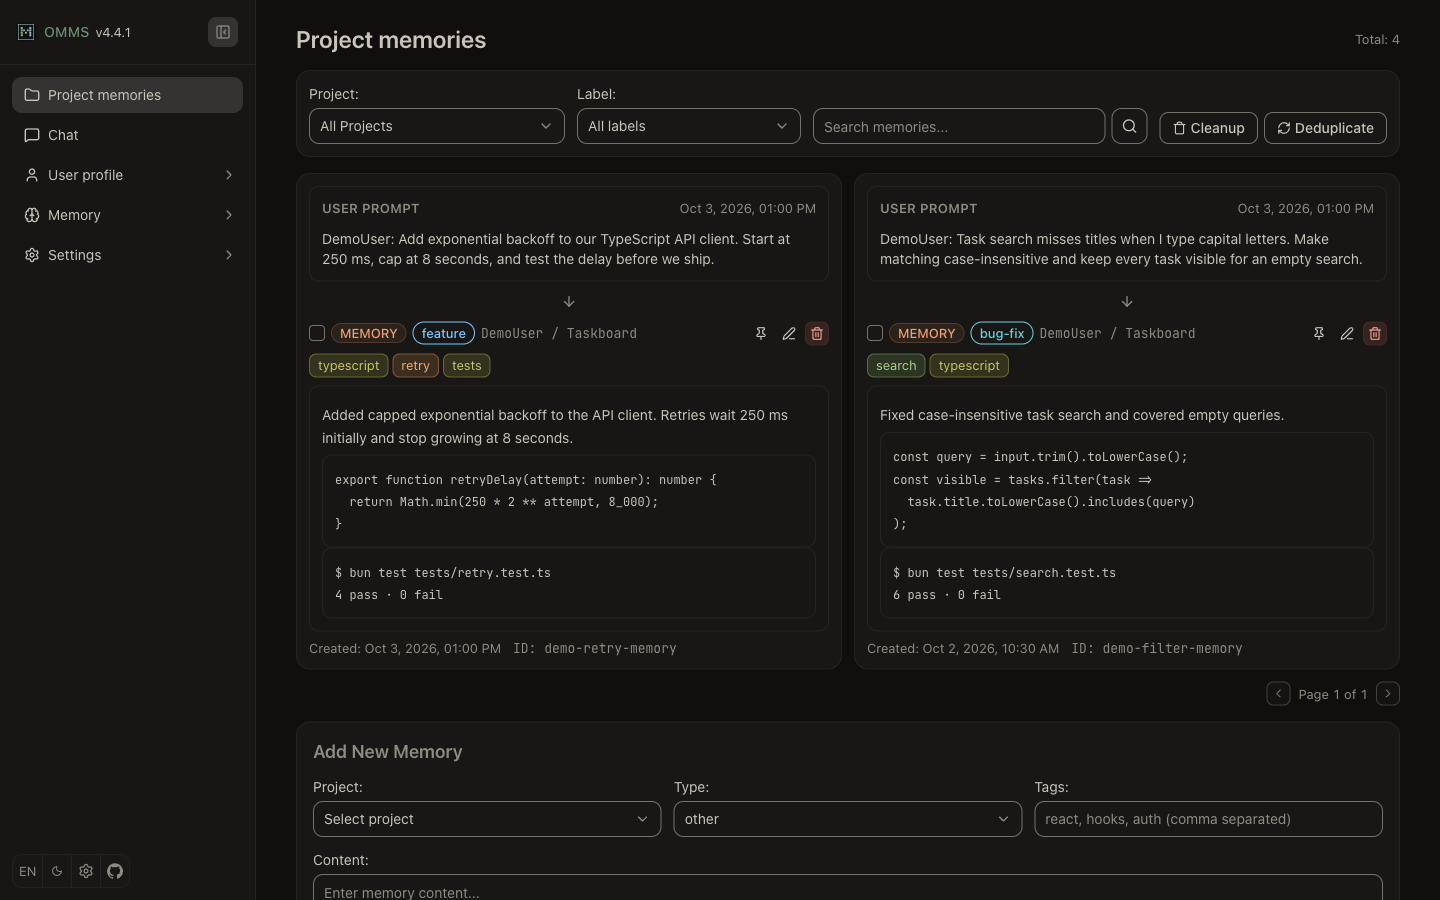1440x900 pixels.
Task: Click bun test tests/retry.test.ts line
Action: [443, 573]
